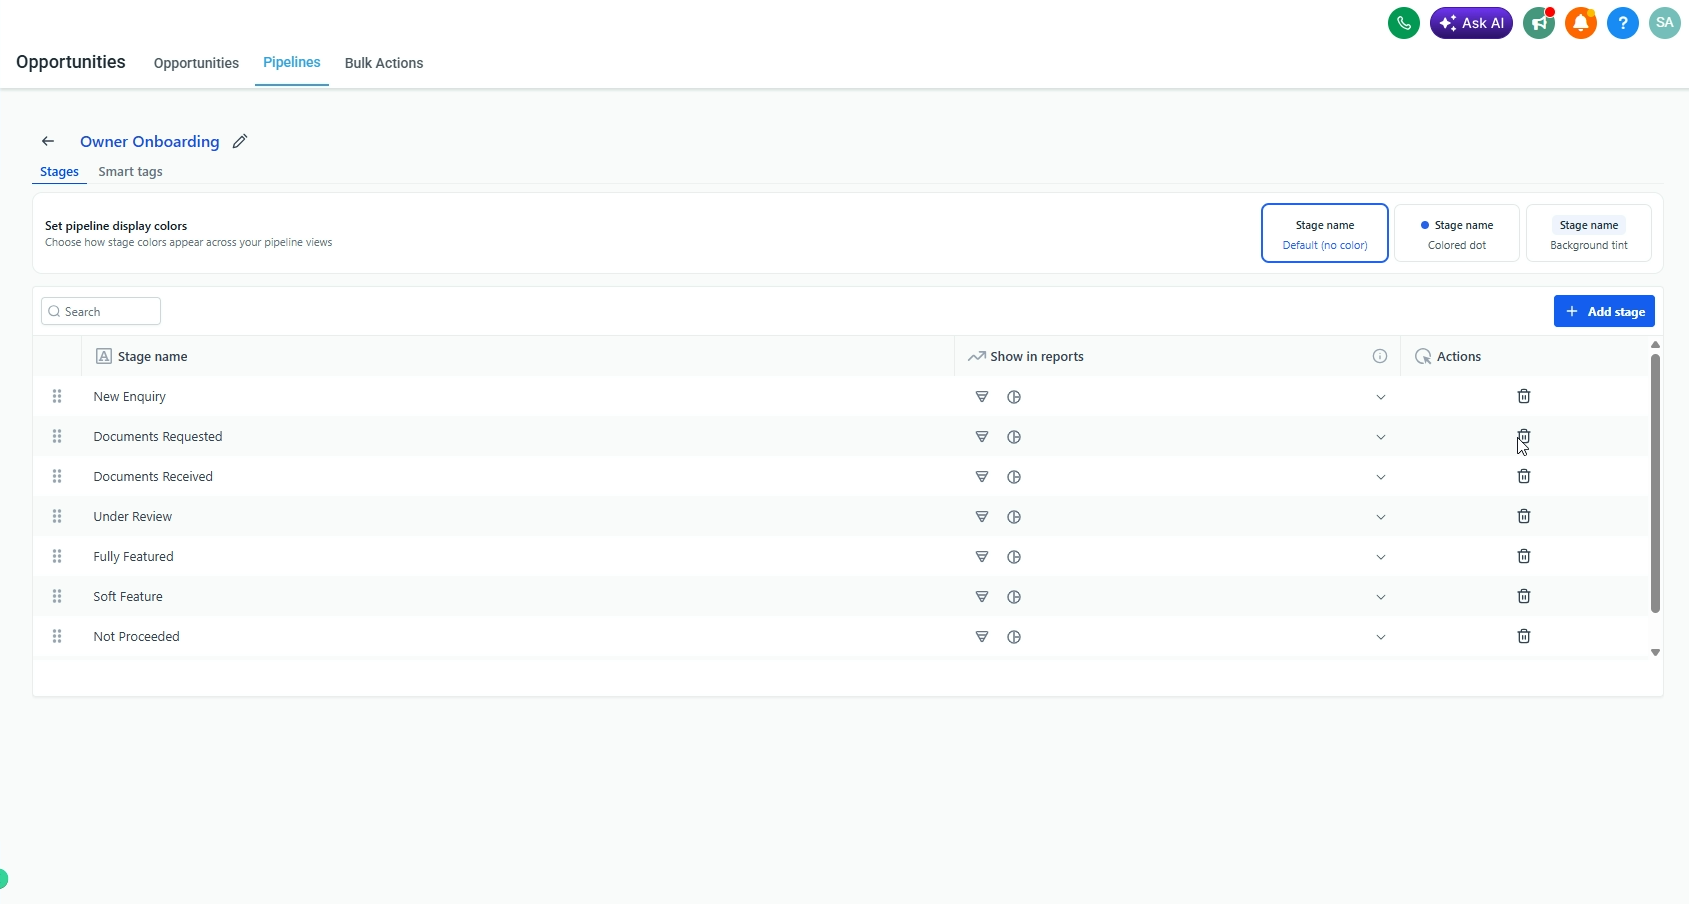Delete the New Enquiry stage
Image resolution: width=1689 pixels, height=904 pixels.
[x=1524, y=397]
